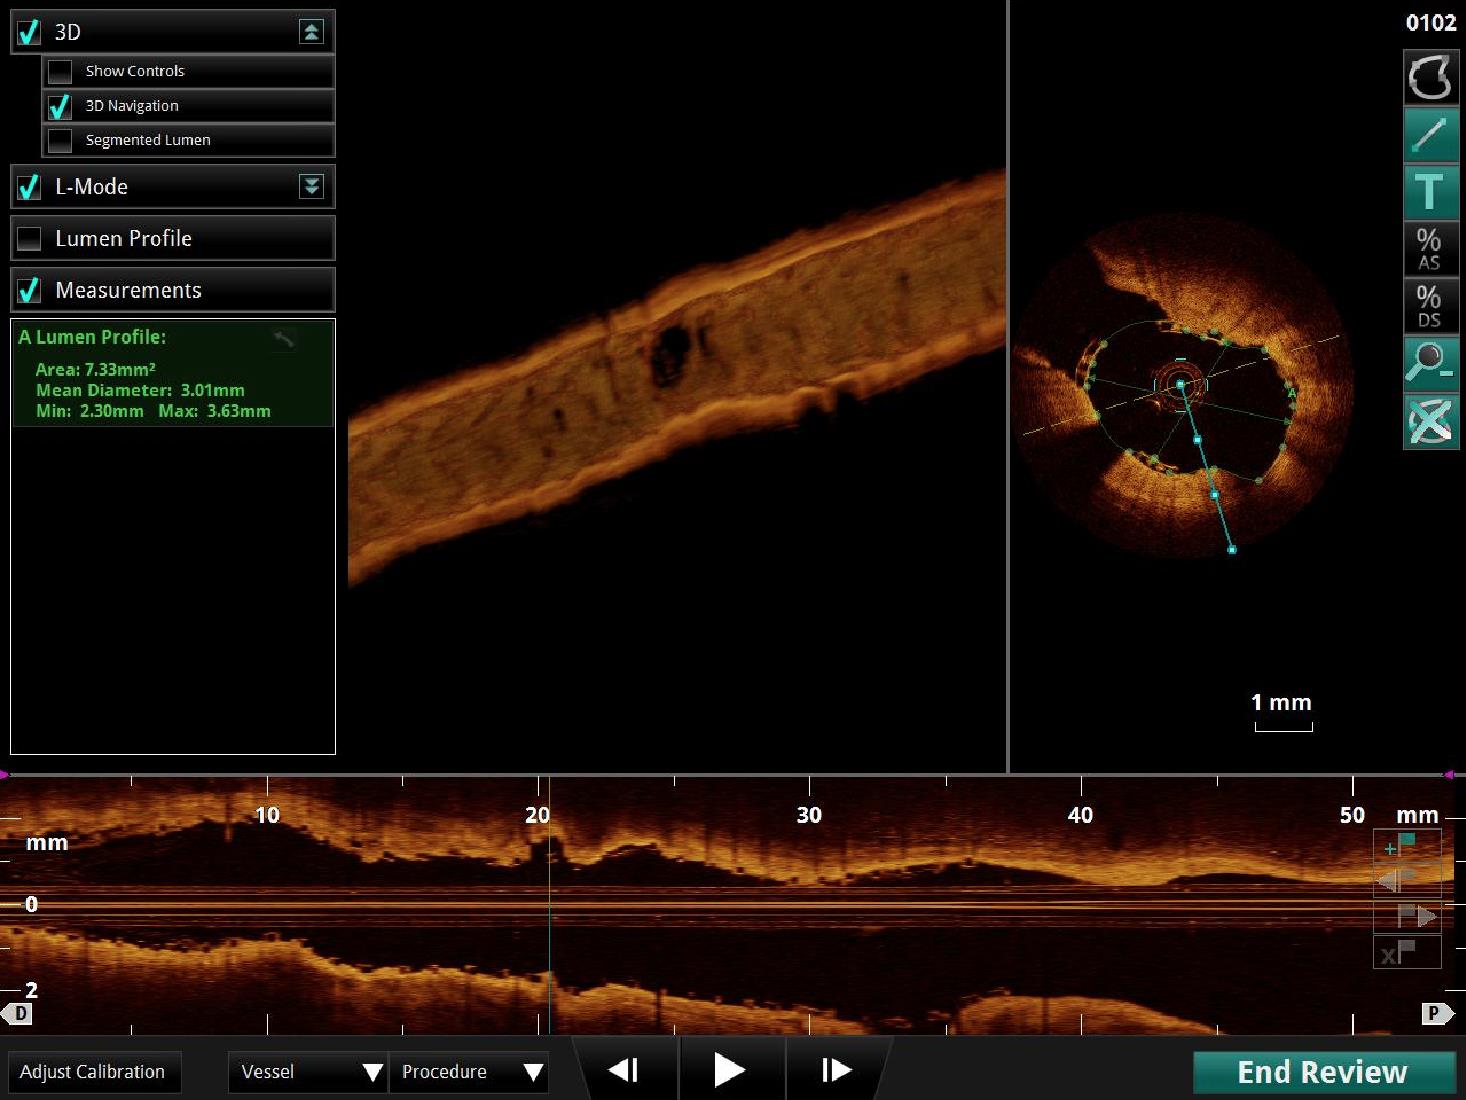The image size is (1466, 1100).
Task: Activate the text annotation tool
Action: coord(1430,192)
